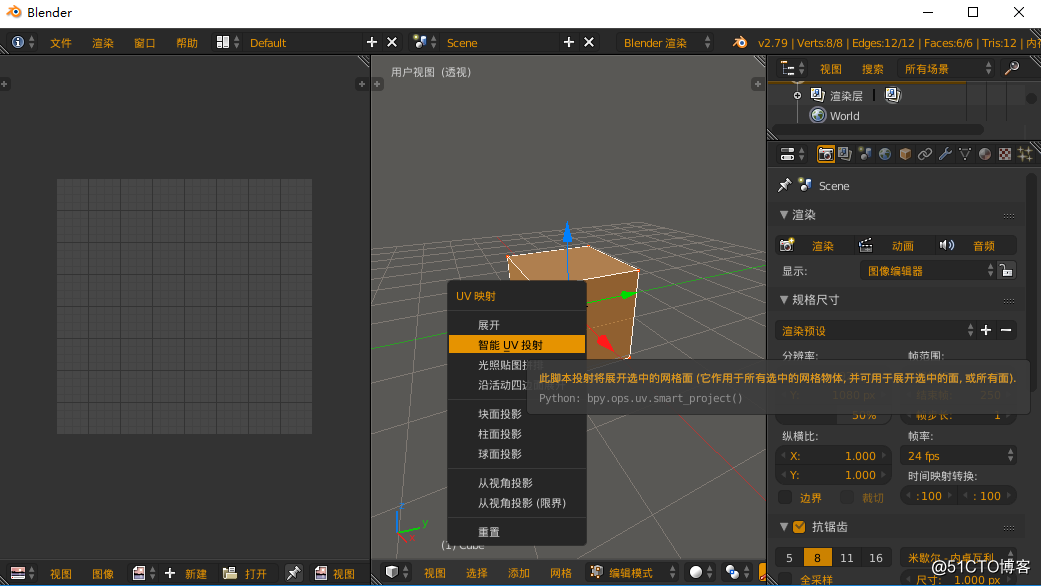Collapse the 抗锯齿 panel triangle
The height and width of the screenshot is (586, 1041).
pos(784,527)
